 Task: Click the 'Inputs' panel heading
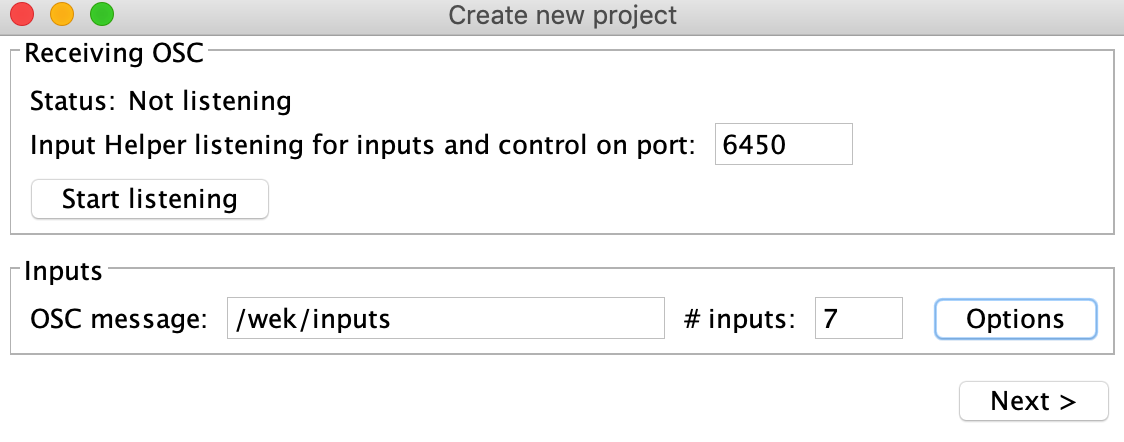pos(63,271)
